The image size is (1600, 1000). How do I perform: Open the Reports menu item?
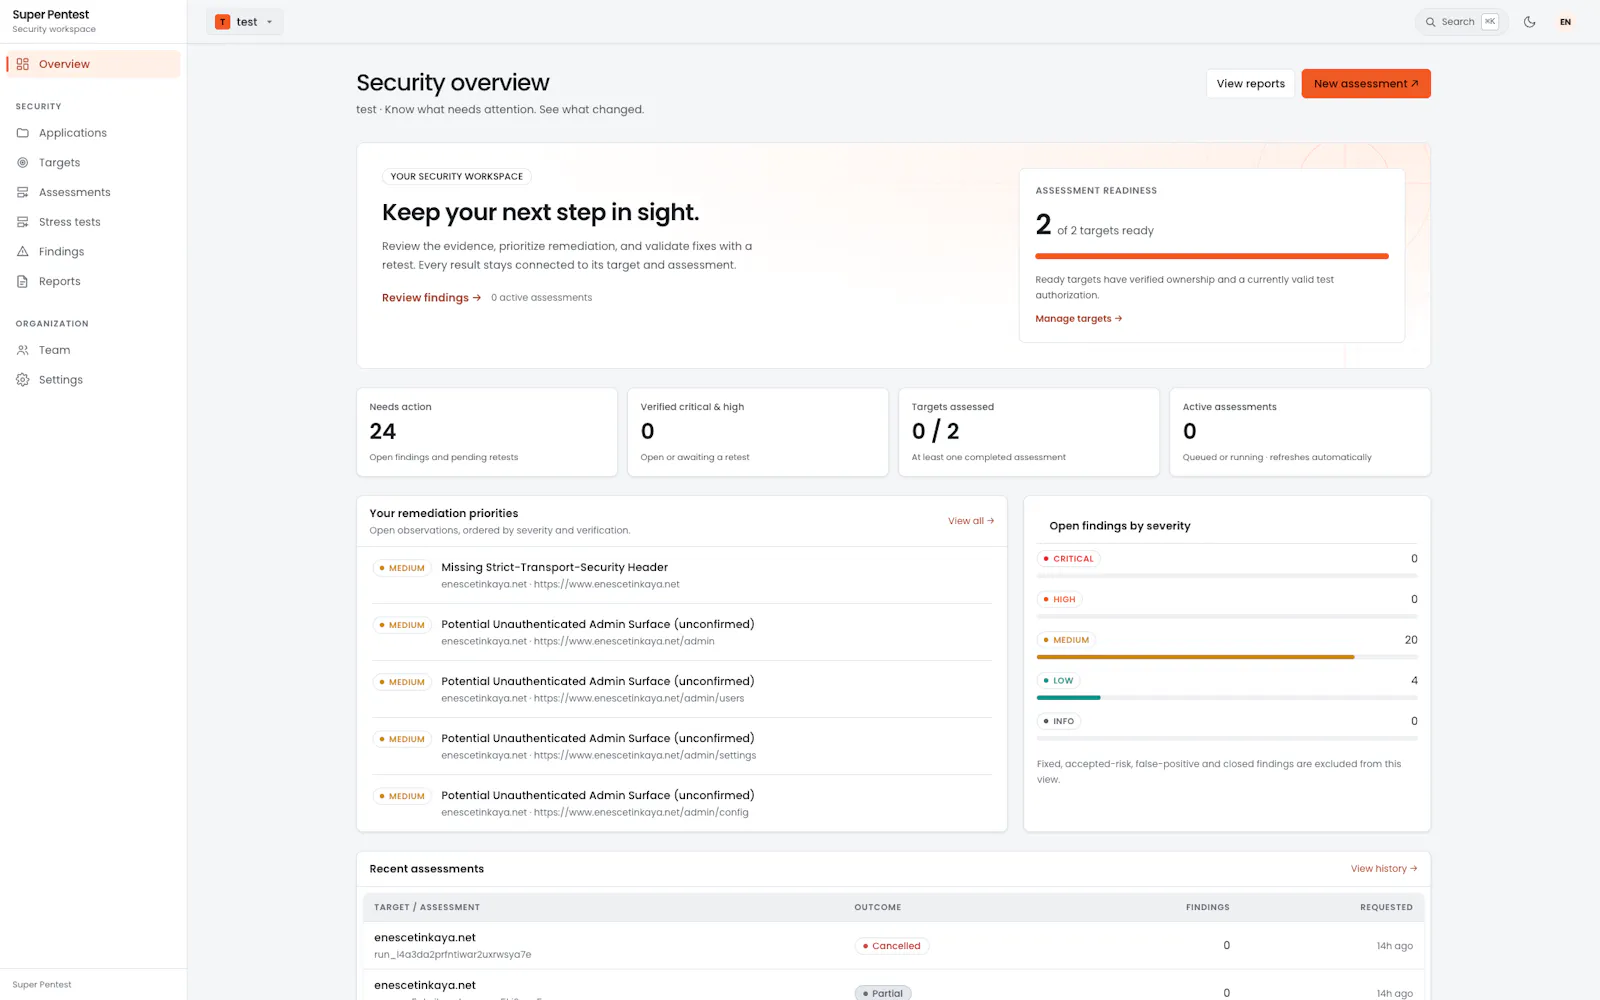[x=93, y=282]
